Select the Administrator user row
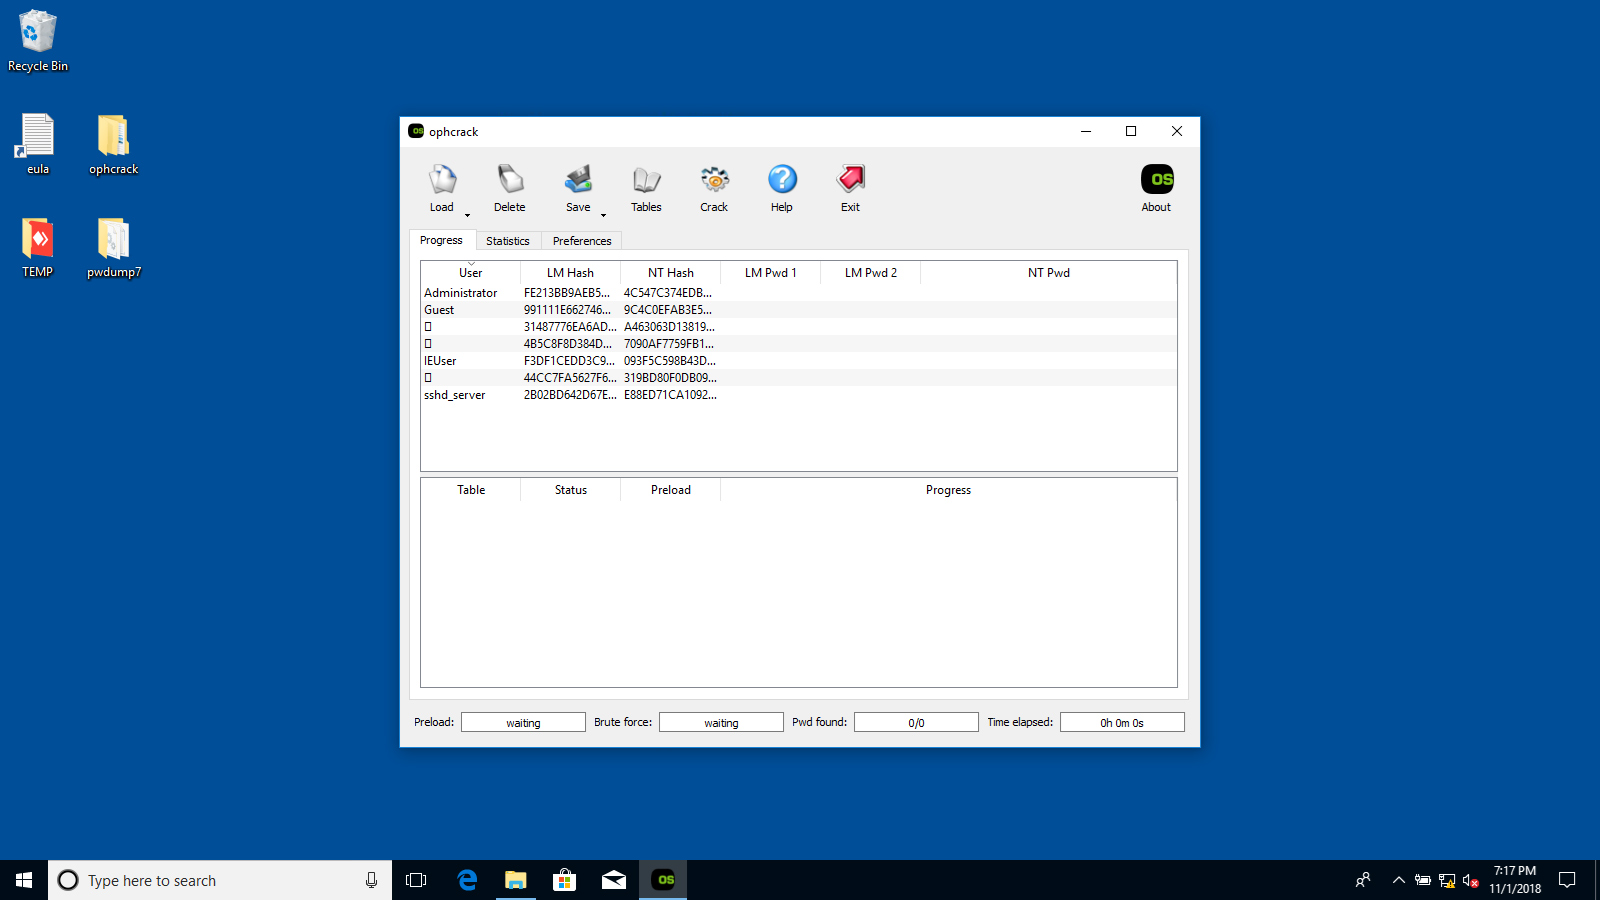Viewport: 1600px width, 900px height. tap(798, 293)
